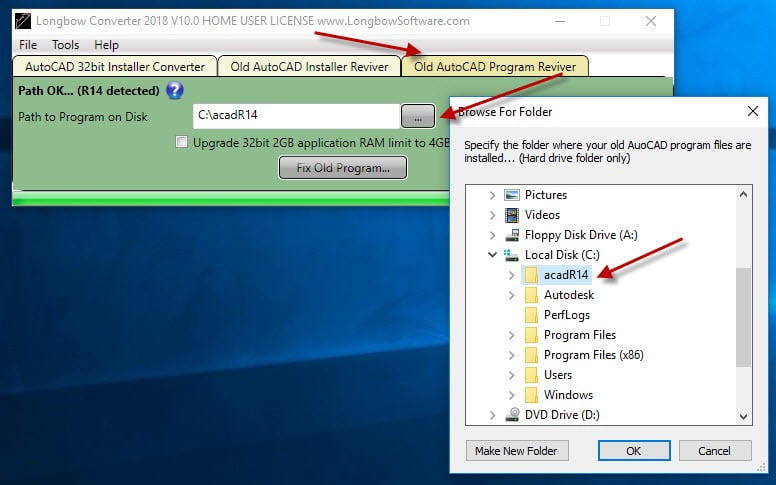Minimize the Longbow Converter window

(560, 21)
